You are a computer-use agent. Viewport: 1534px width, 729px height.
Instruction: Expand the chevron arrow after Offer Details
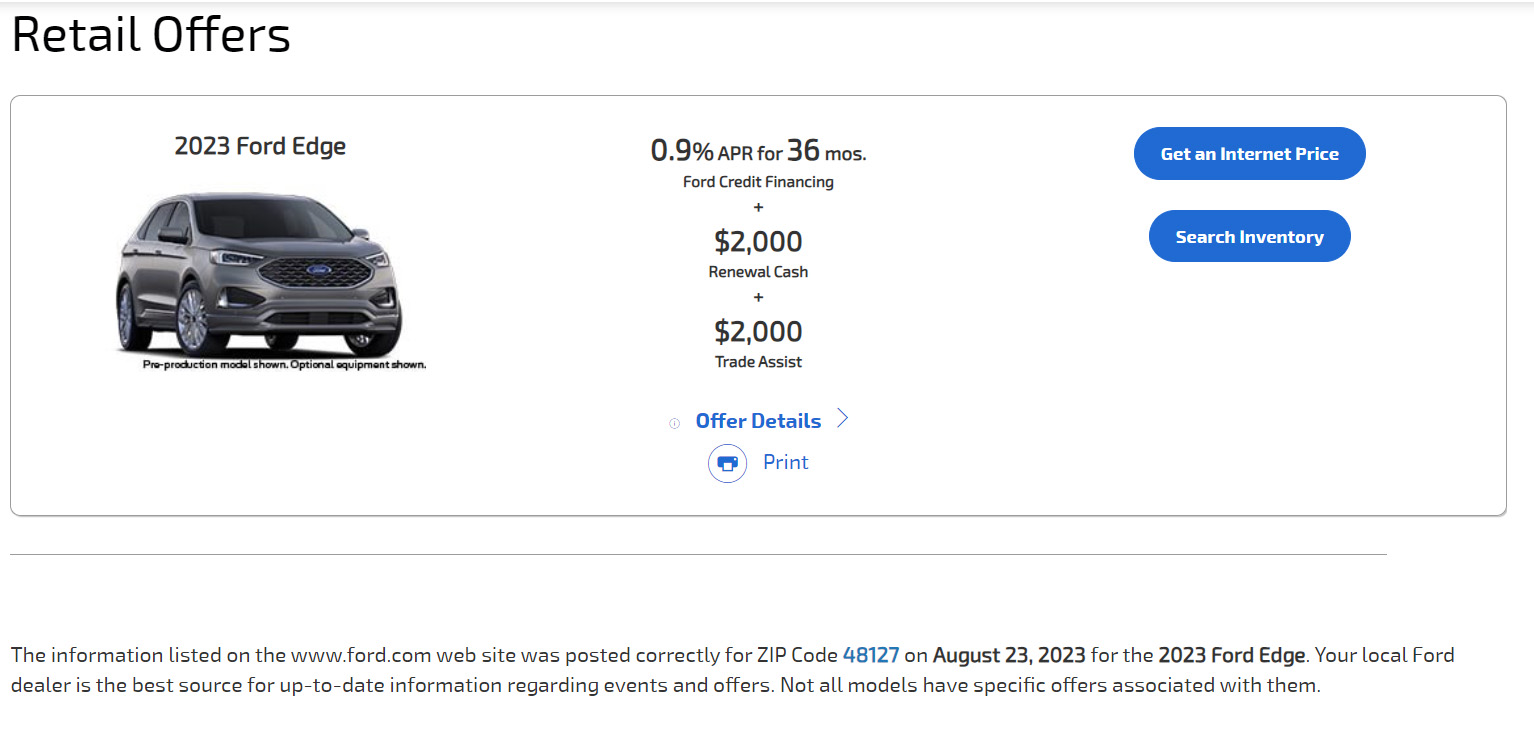pyautogui.click(x=842, y=419)
